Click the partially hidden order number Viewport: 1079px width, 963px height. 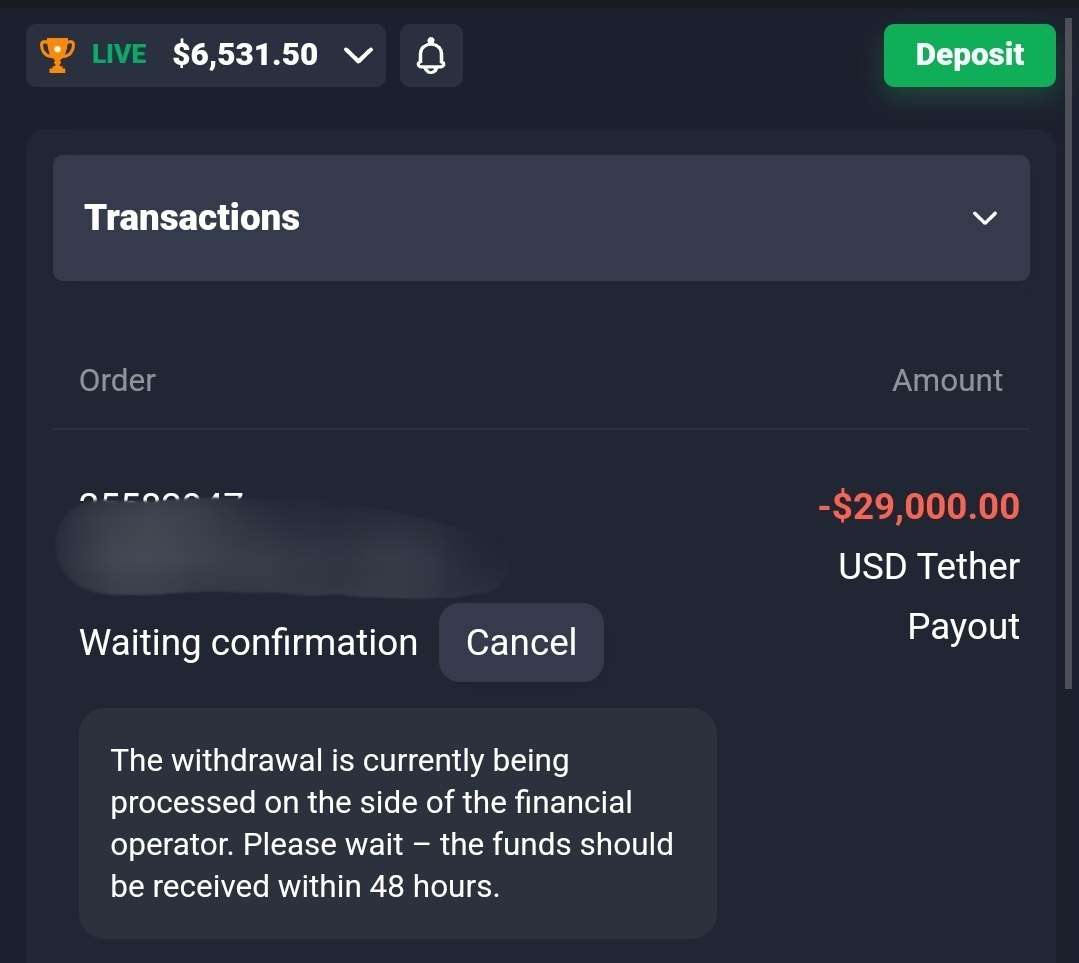coord(160,497)
